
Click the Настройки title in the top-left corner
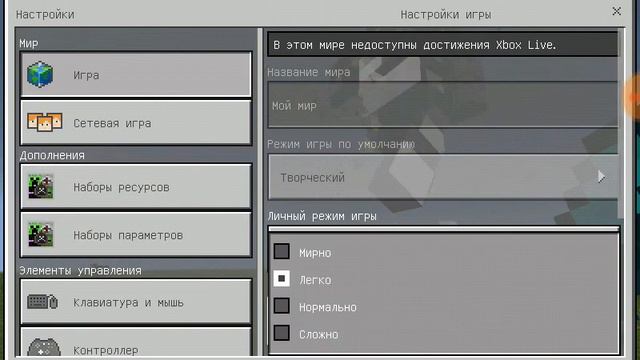click(x=45, y=15)
